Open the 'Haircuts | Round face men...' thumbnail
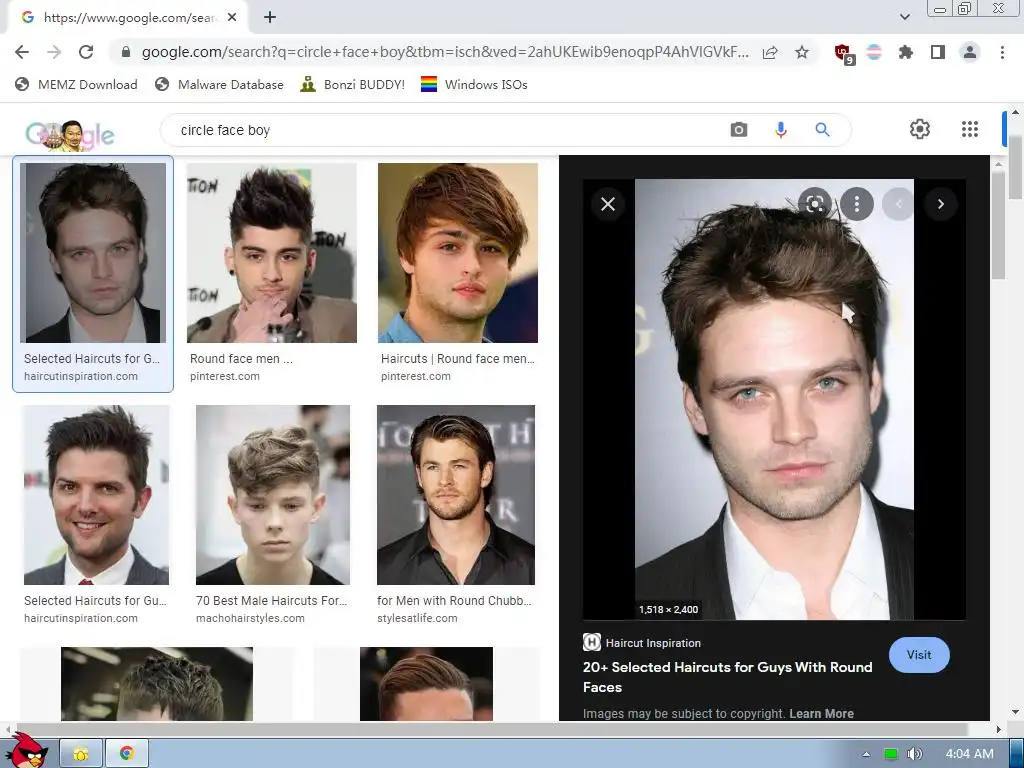The image size is (1024, 768). click(458, 253)
